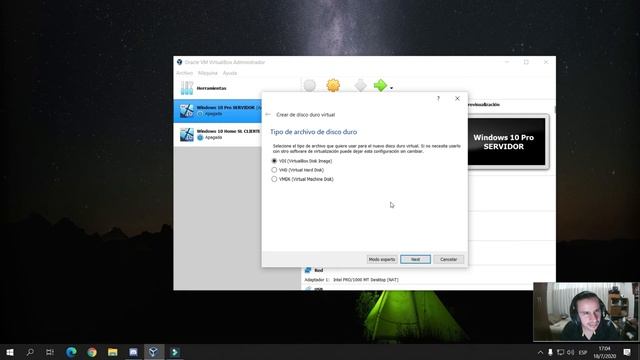This screenshot has height=360, width=640.
Task: Click the Nueva toolbar icon in VirtualBox
Action: pos(309,85)
